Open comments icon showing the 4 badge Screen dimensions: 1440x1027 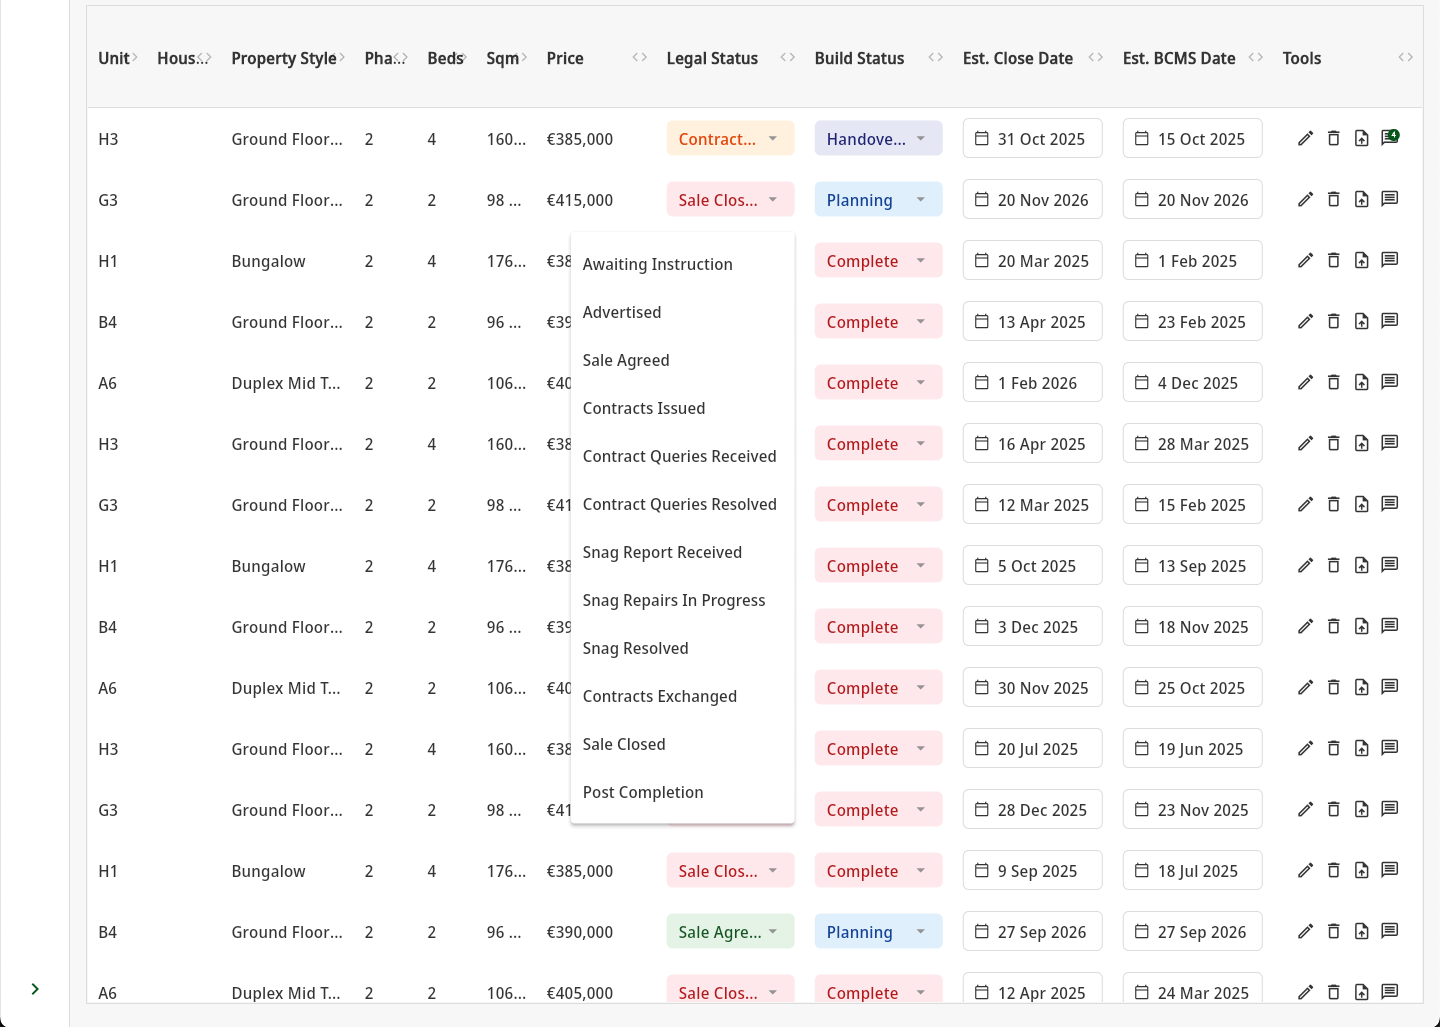tap(1389, 138)
